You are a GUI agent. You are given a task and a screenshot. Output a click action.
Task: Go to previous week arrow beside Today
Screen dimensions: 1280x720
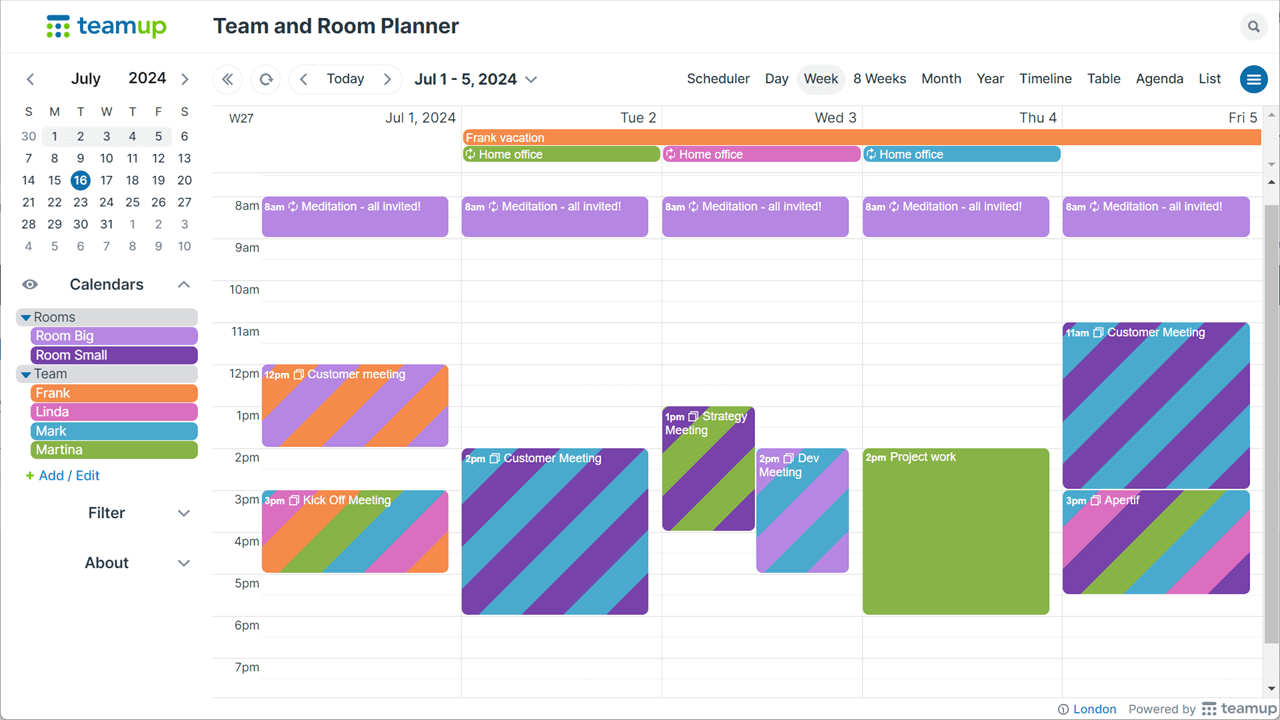(x=304, y=79)
